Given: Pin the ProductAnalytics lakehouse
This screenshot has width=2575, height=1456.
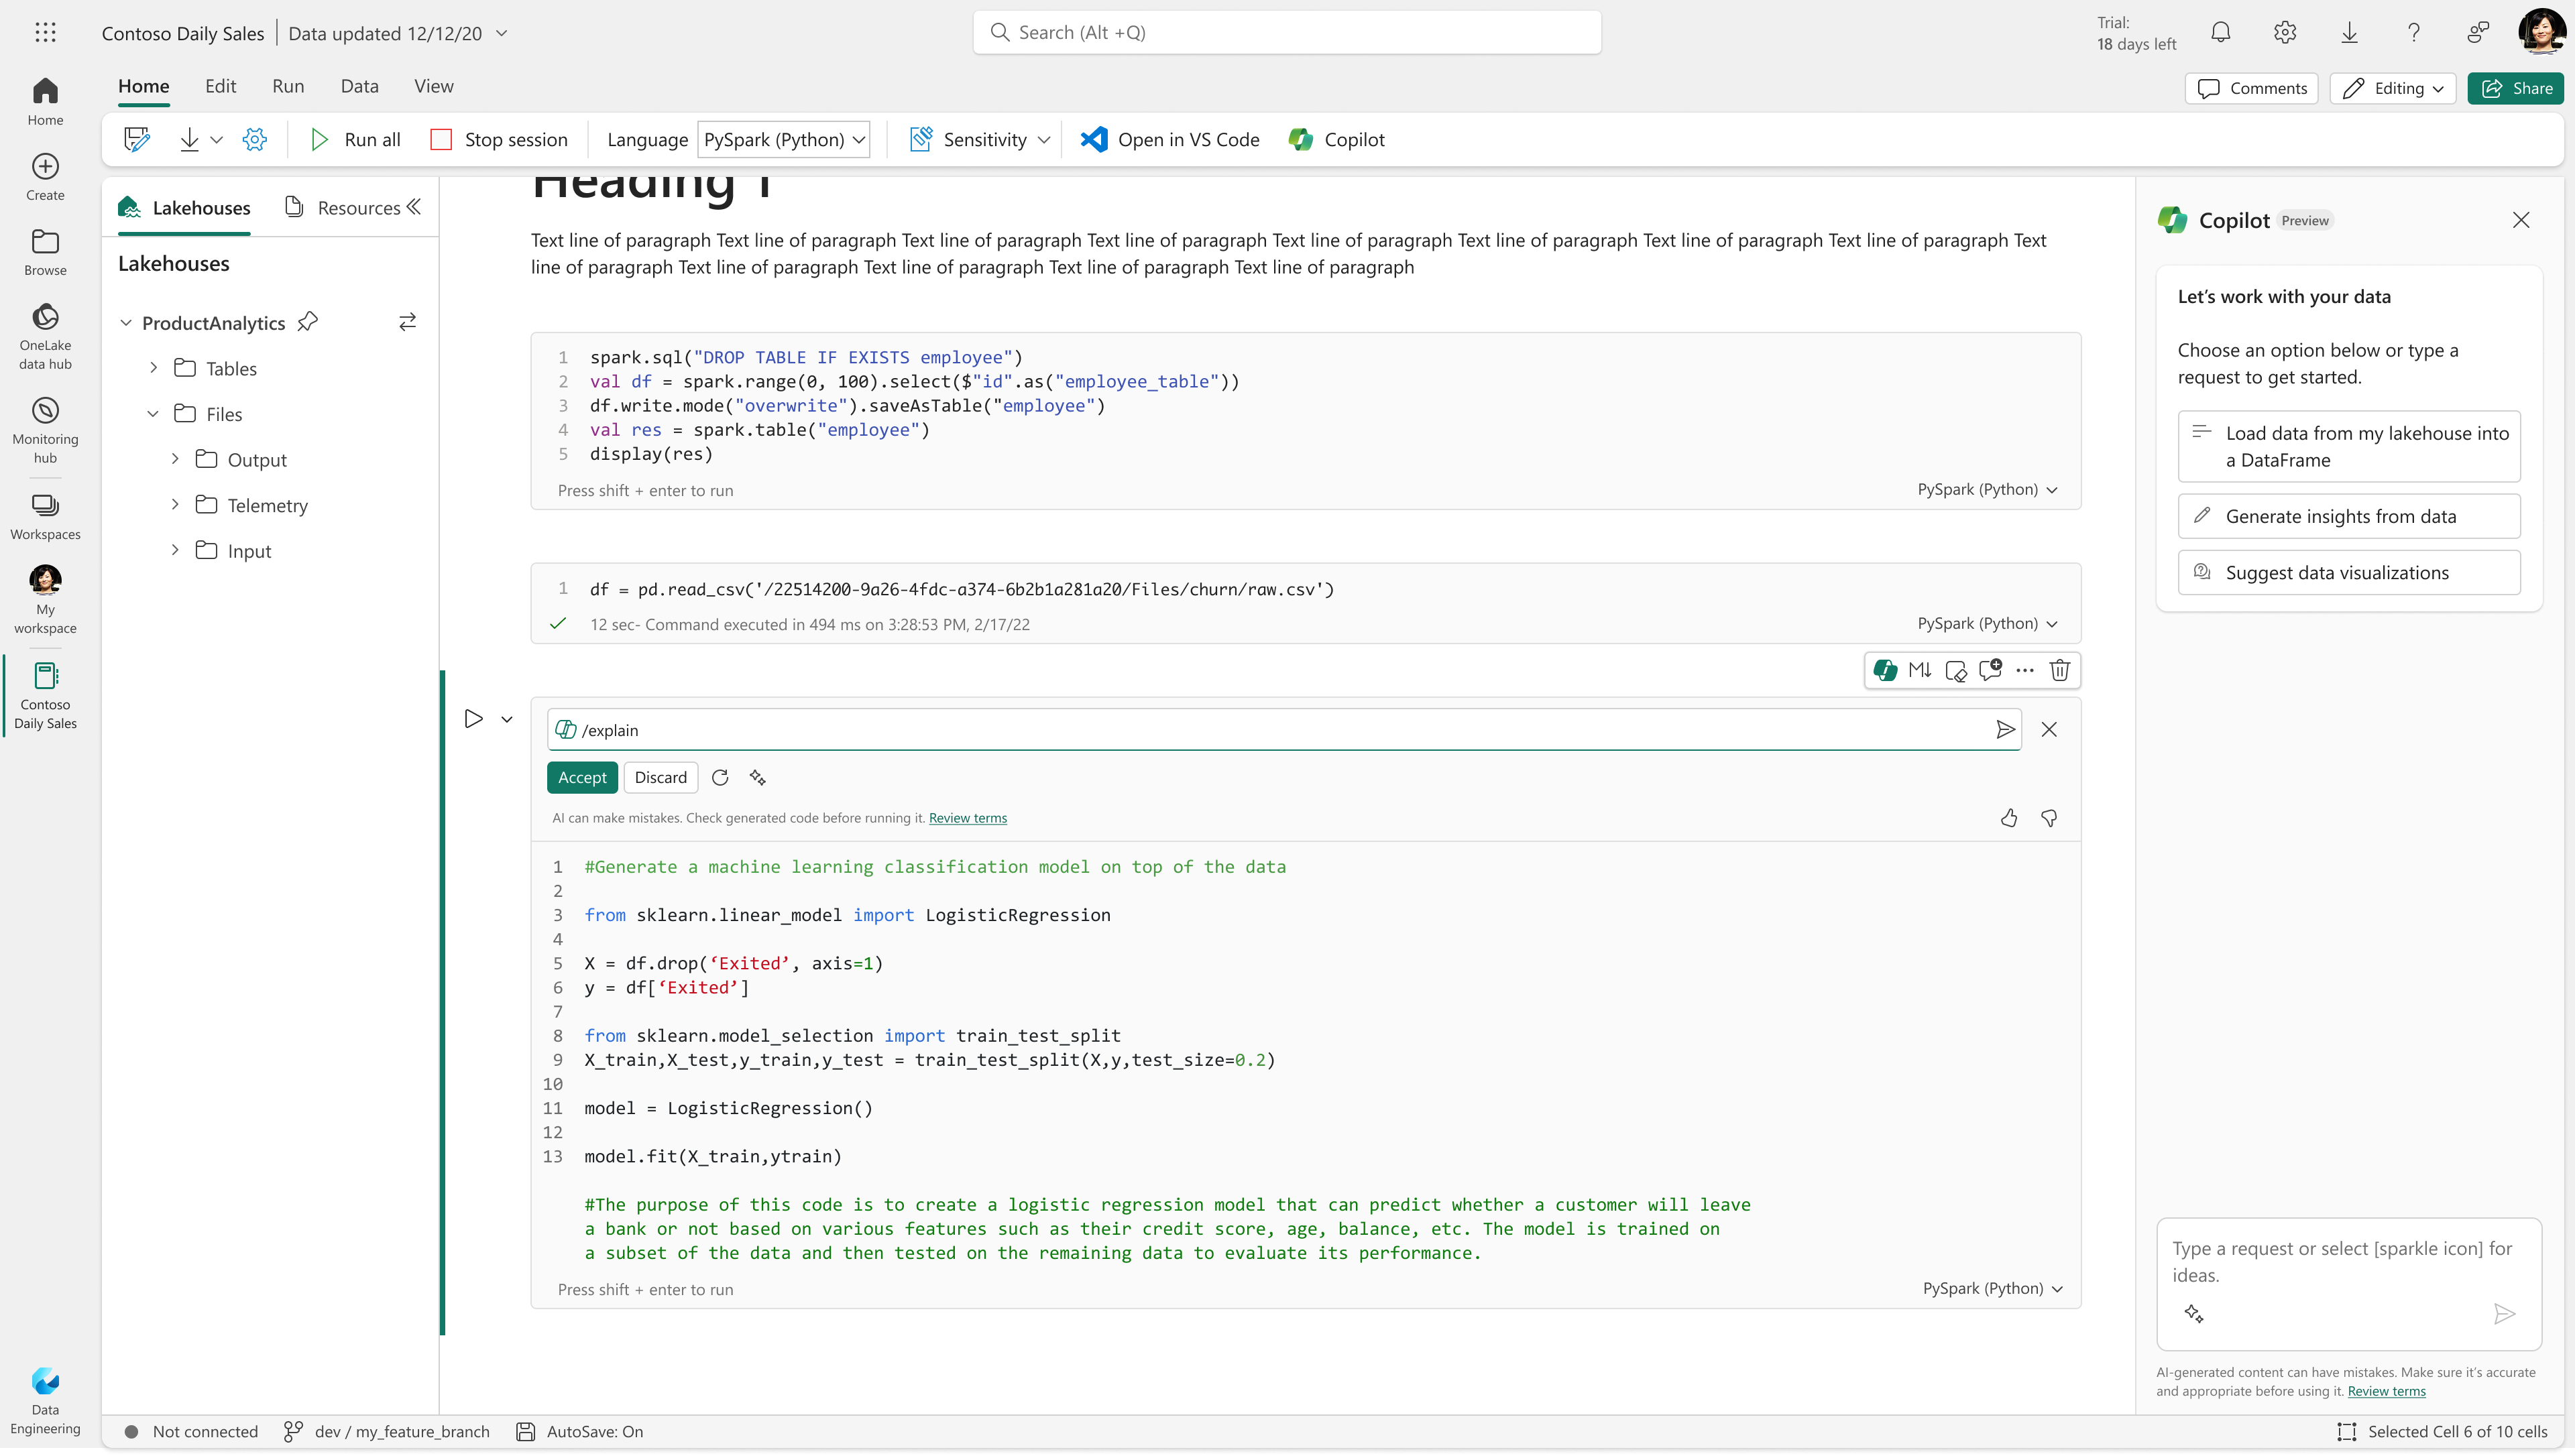Looking at the screenshot, I should tap(308, 322).
